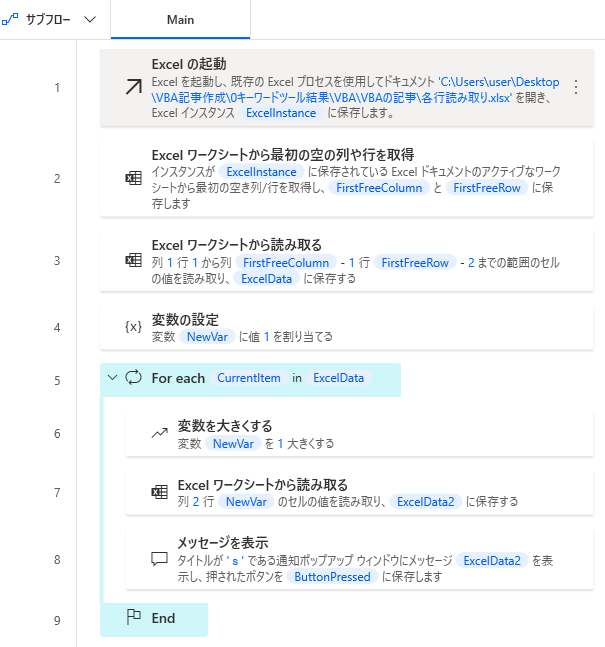Click the For each loop icon

pyautogui.click(x=133, y=378)
